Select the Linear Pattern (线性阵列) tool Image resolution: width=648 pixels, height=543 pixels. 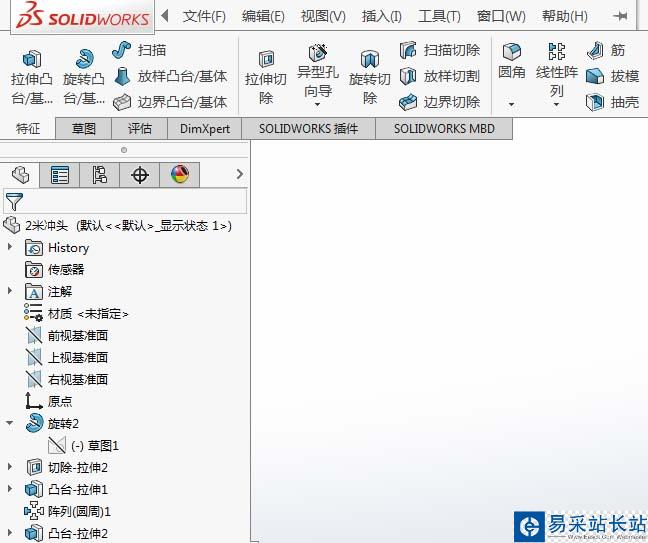pyautogui.click(x=557, y=69)
